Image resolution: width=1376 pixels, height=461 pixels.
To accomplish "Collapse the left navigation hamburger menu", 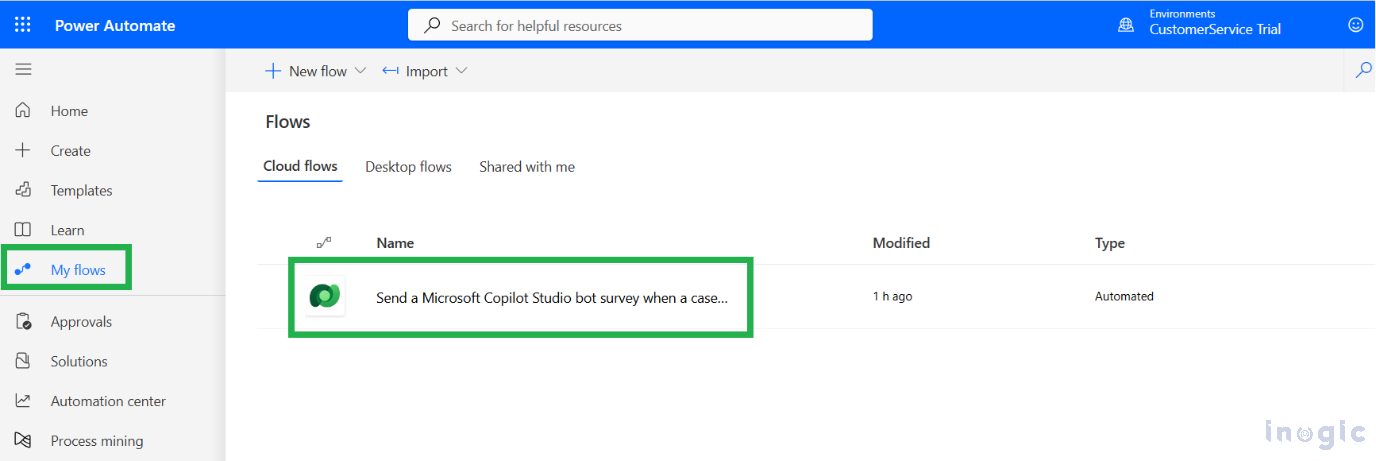I will point(23,69).
